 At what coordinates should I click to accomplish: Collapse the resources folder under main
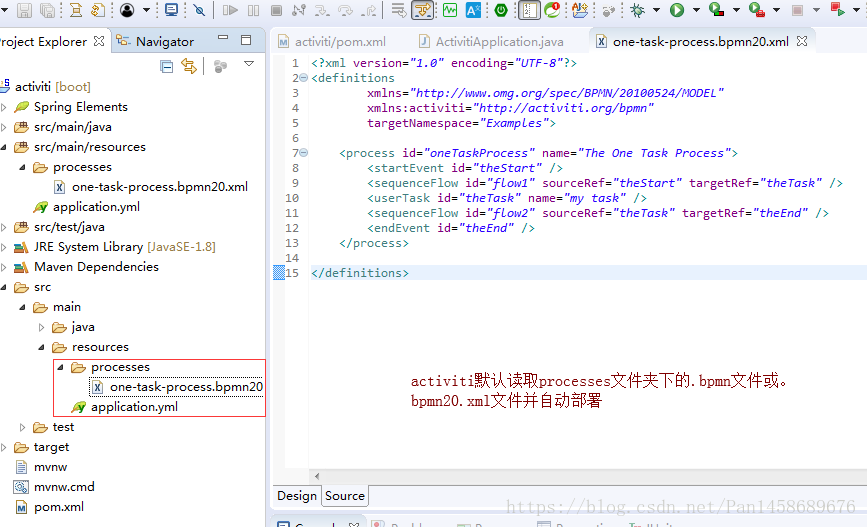click(x=41, y=347)
